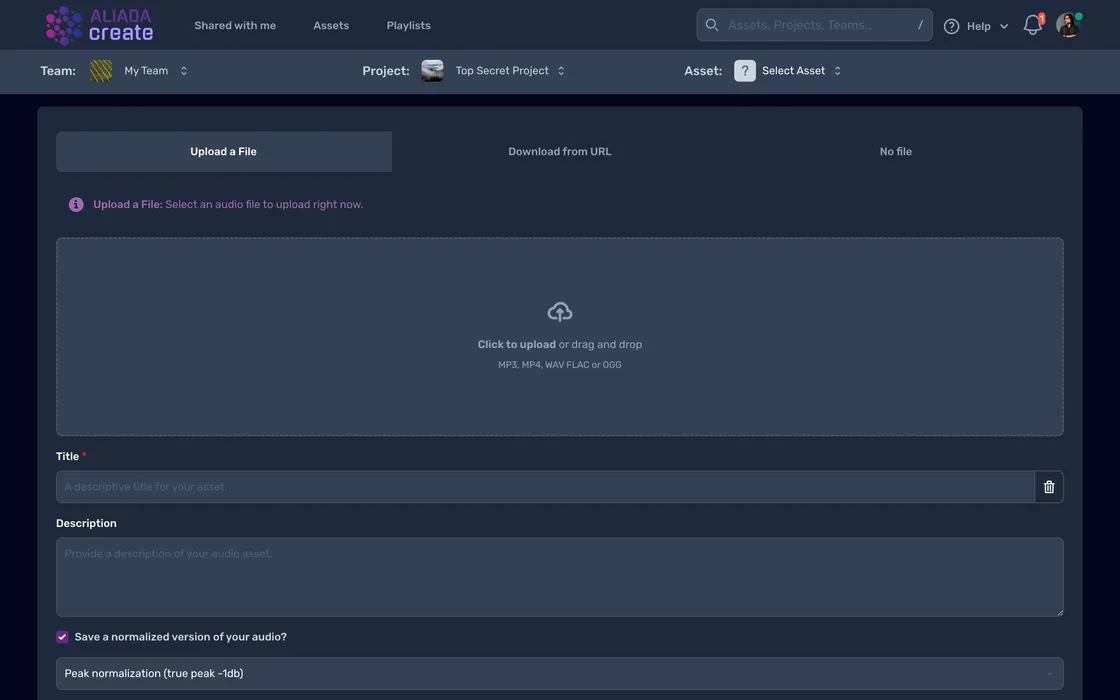Click the Top Secret Project thumbnail

(x=432, y=71)
